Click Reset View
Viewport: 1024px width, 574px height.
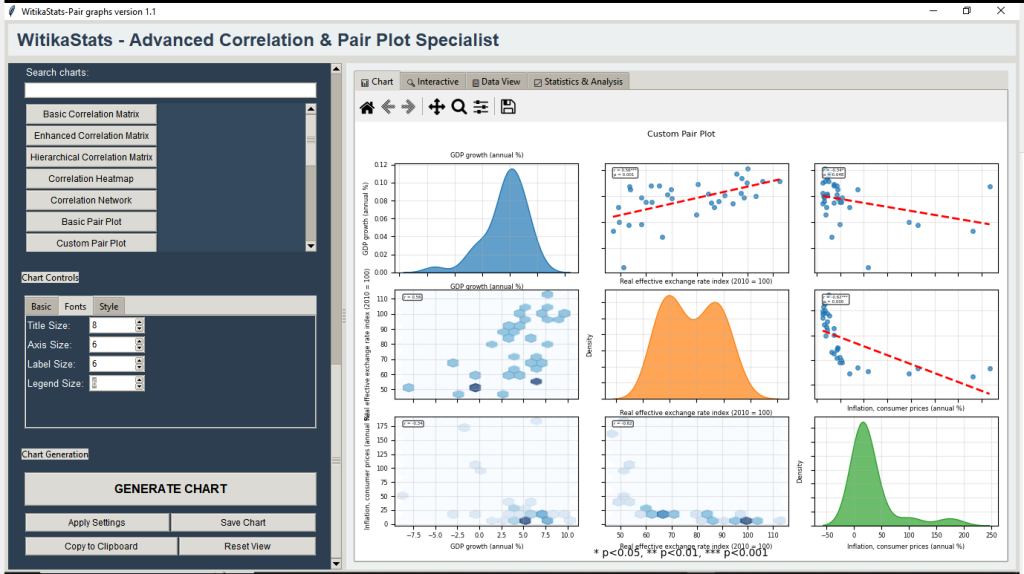247,546
